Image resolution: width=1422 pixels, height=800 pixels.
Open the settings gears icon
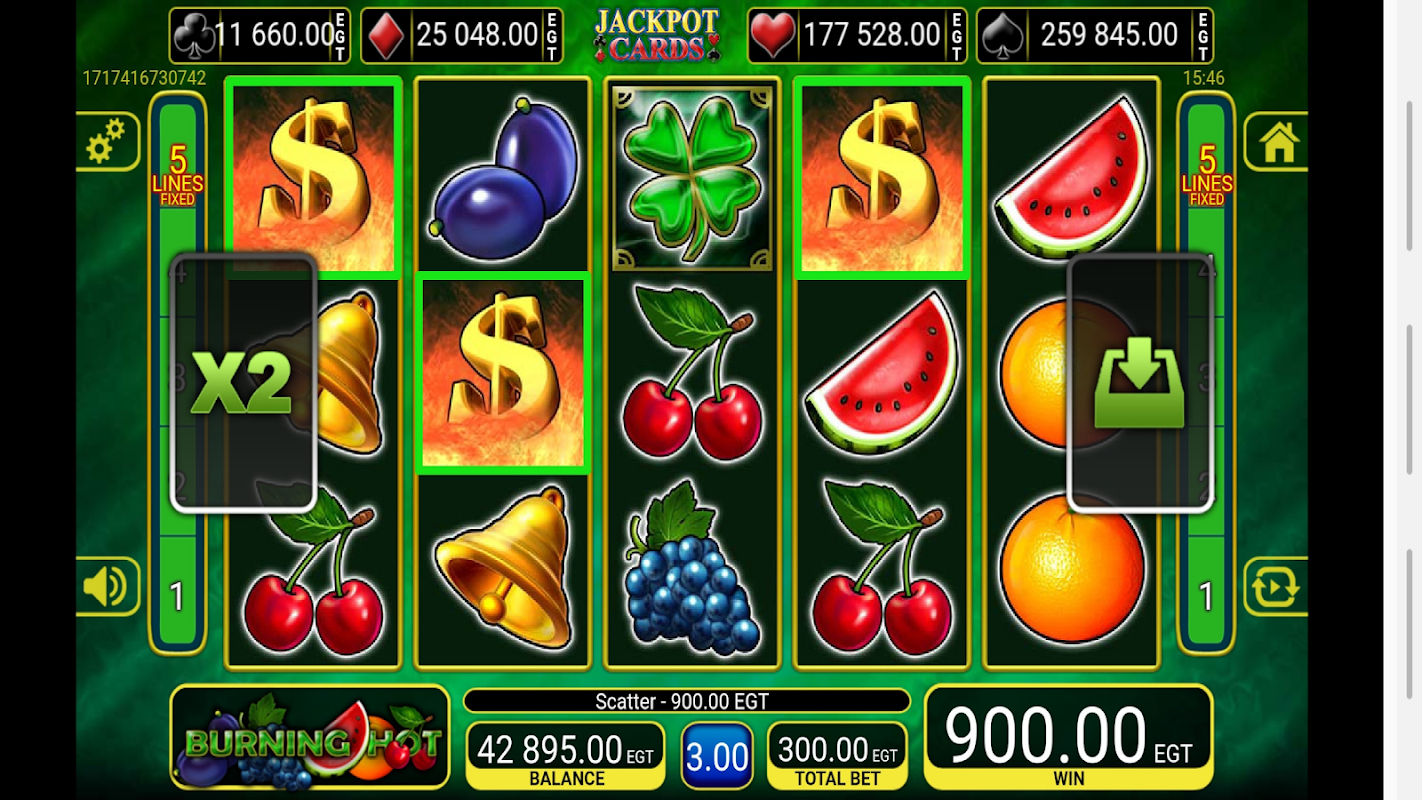(x=106, y=141)
